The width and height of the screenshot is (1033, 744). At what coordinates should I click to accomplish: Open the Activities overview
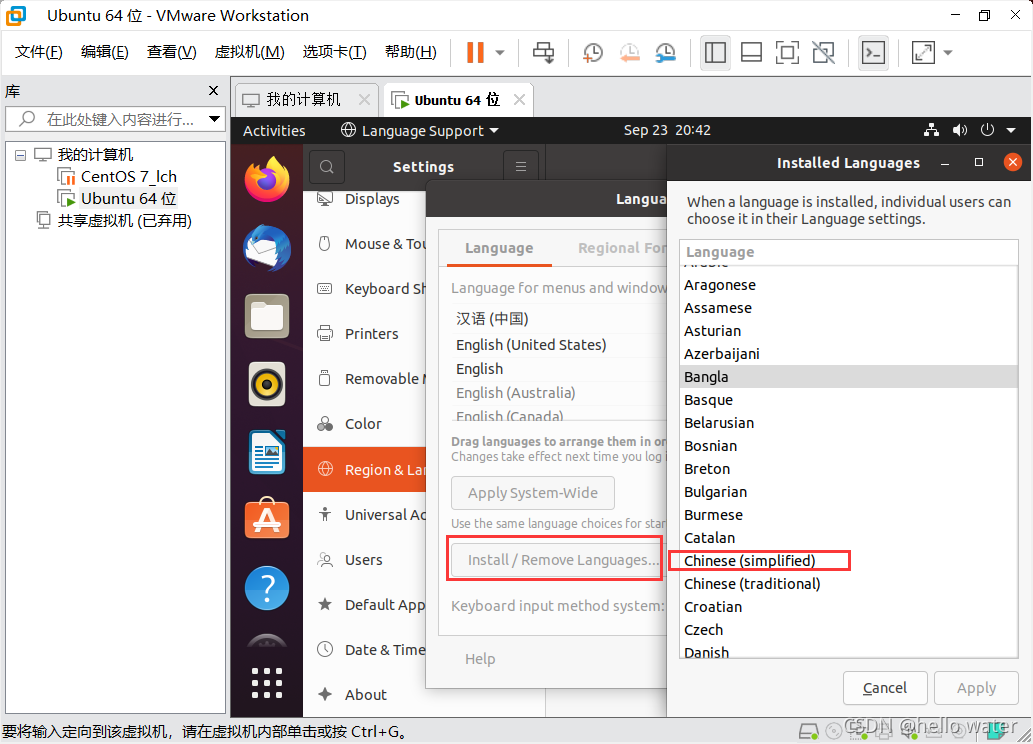click(274, 130)
